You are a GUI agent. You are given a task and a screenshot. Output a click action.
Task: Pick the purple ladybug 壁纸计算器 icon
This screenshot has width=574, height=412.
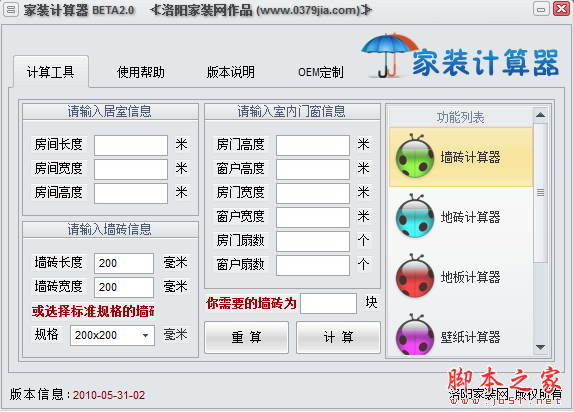coord(415,334)
